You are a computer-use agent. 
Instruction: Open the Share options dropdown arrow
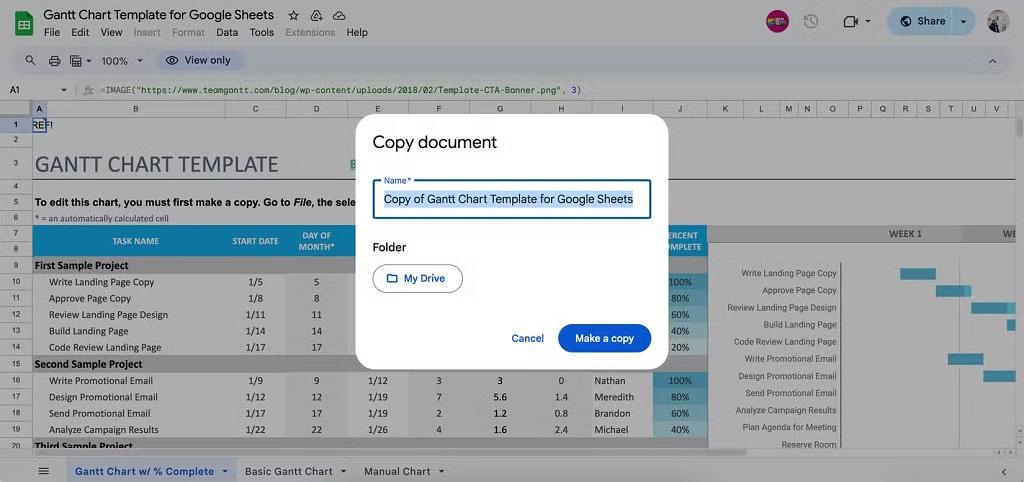pos(963,22)
